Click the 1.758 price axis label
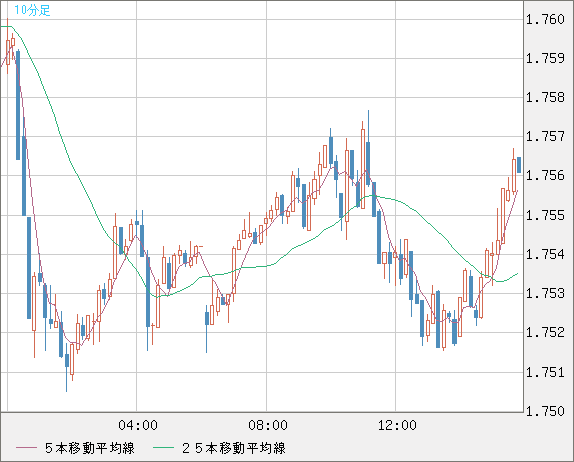This screenshot has width=574, height=462. point(545,97)
